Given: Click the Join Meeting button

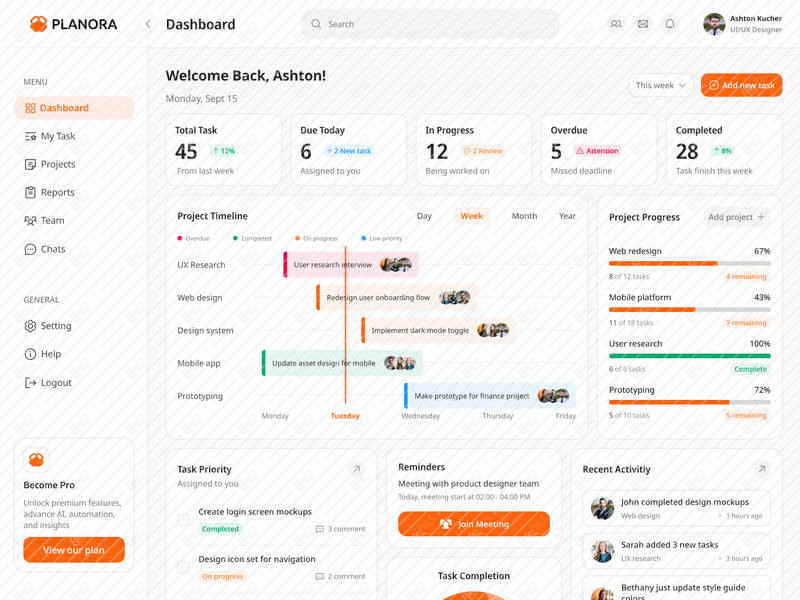Looking at the screenshot, I should tap(474, 524).
